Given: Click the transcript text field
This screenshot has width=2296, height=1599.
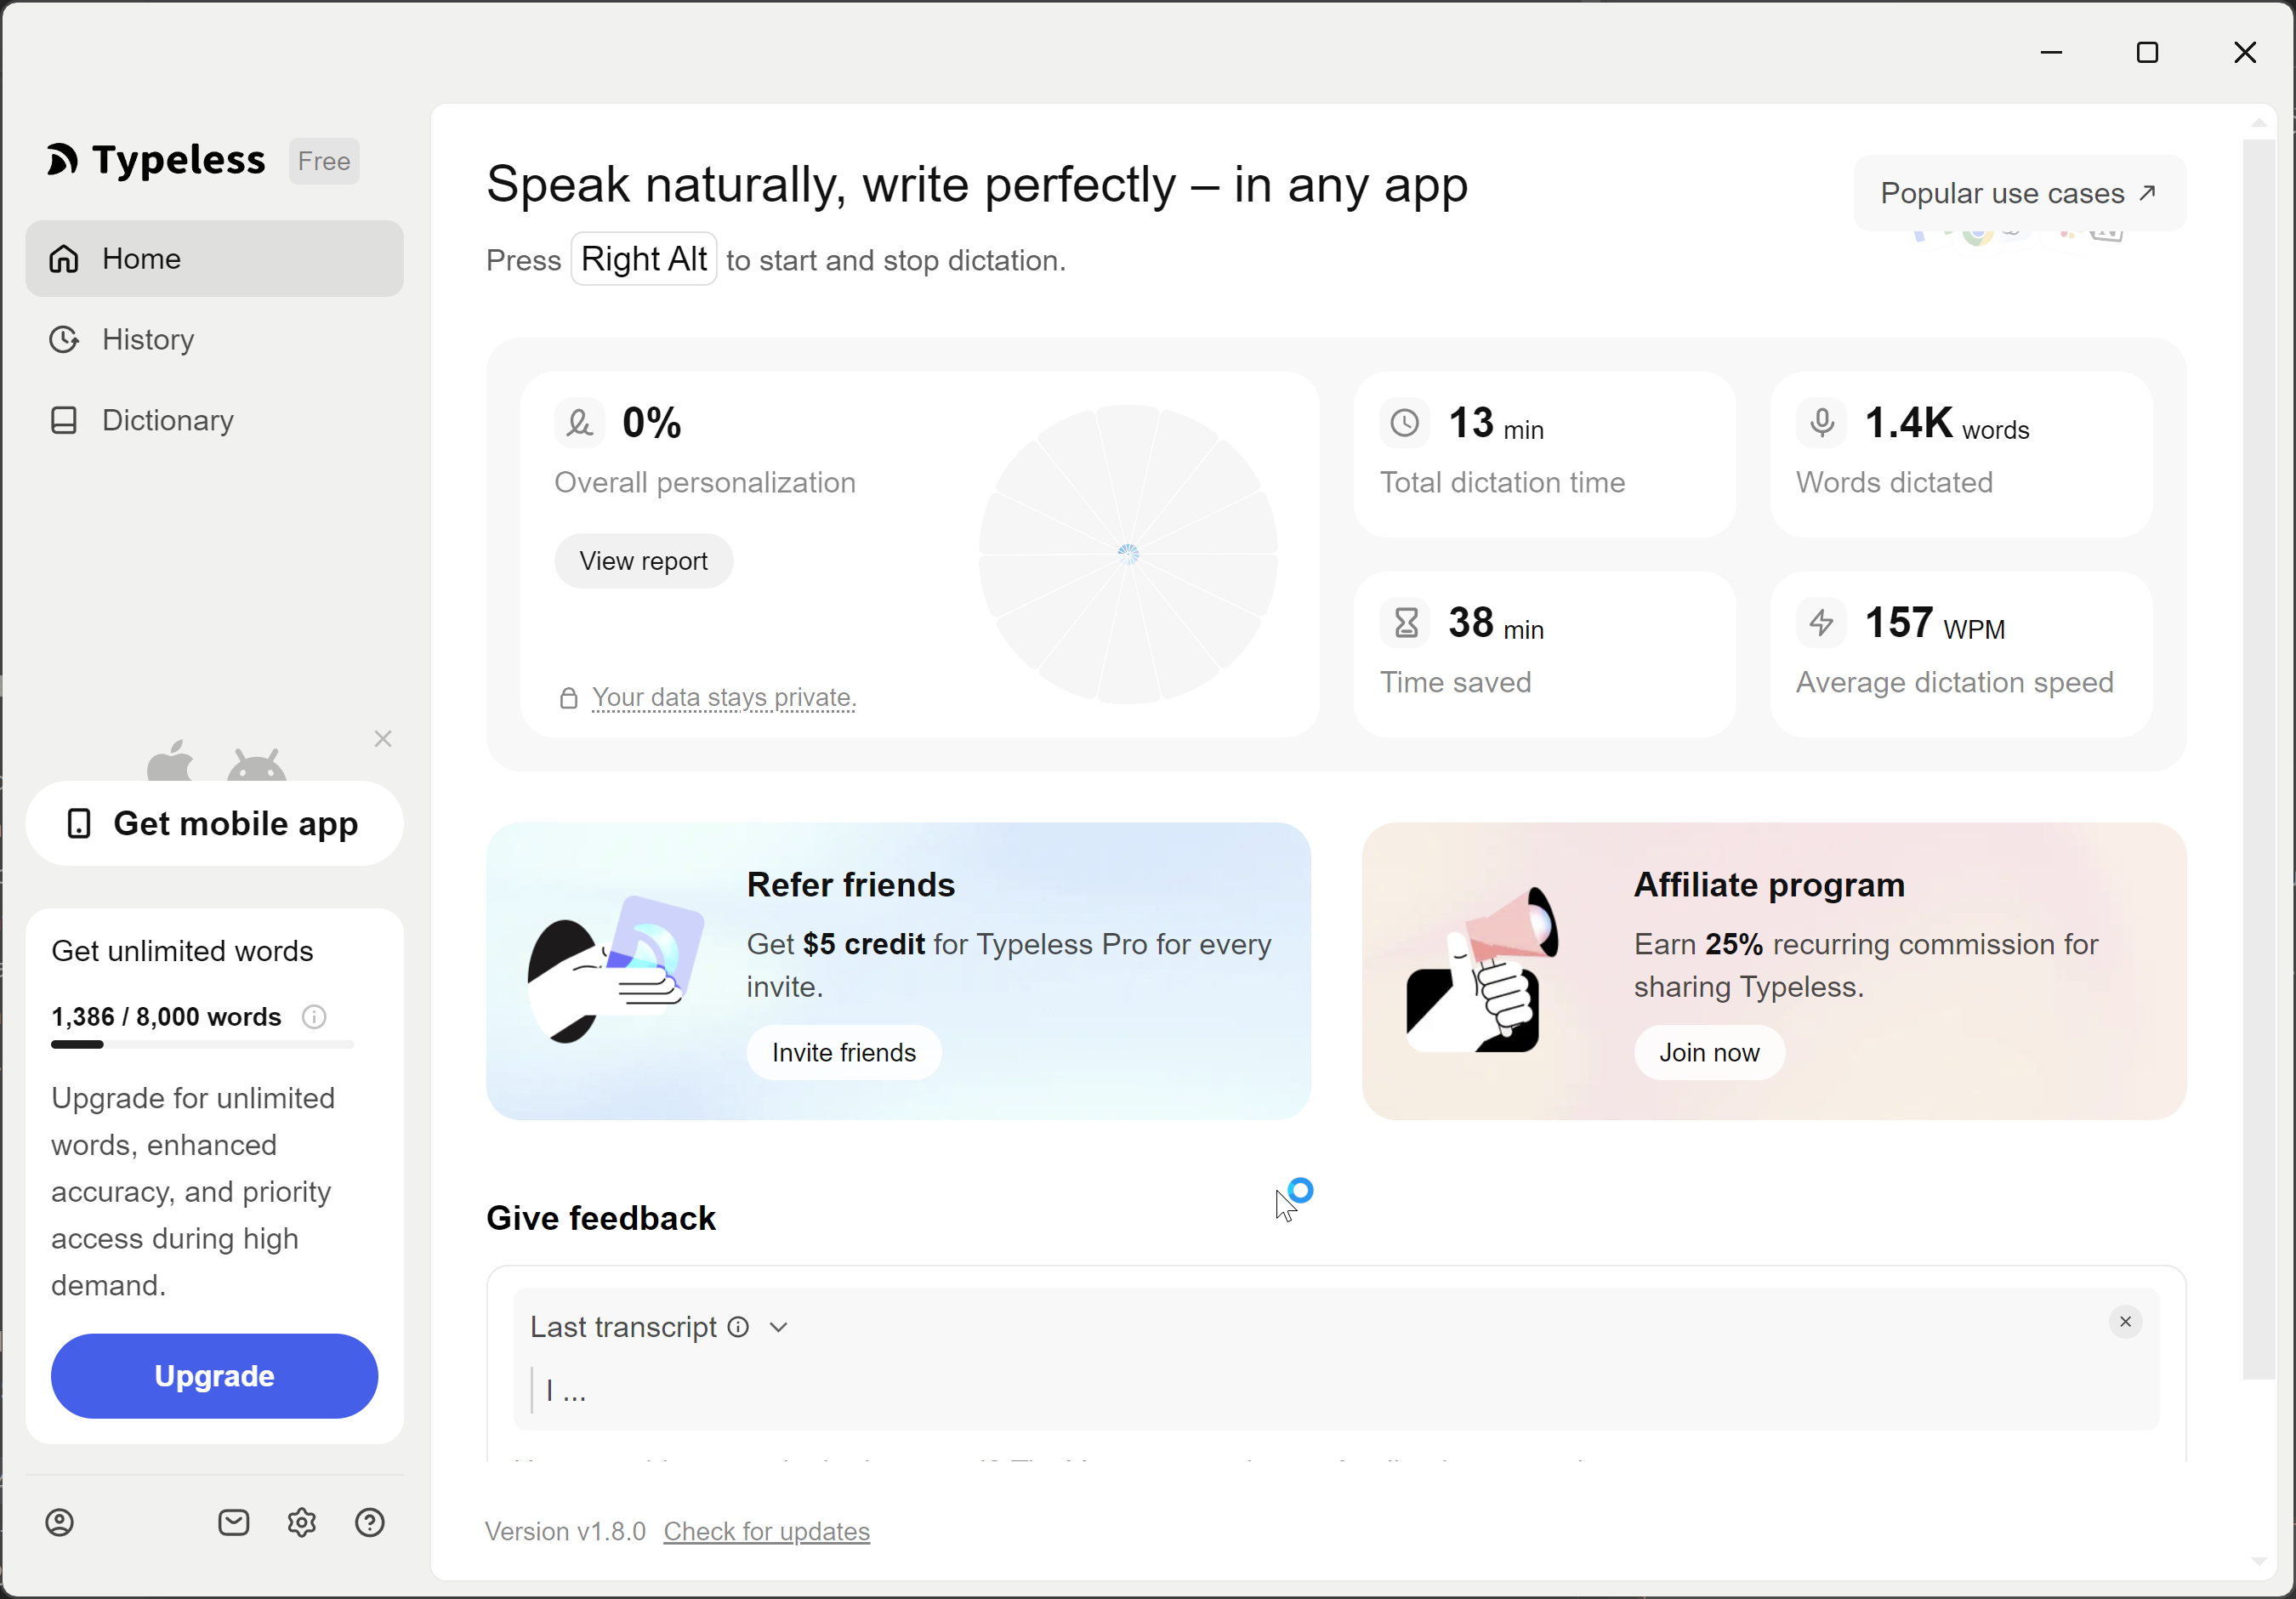Looking at the screenshot, I should tap(1335, 1391).
